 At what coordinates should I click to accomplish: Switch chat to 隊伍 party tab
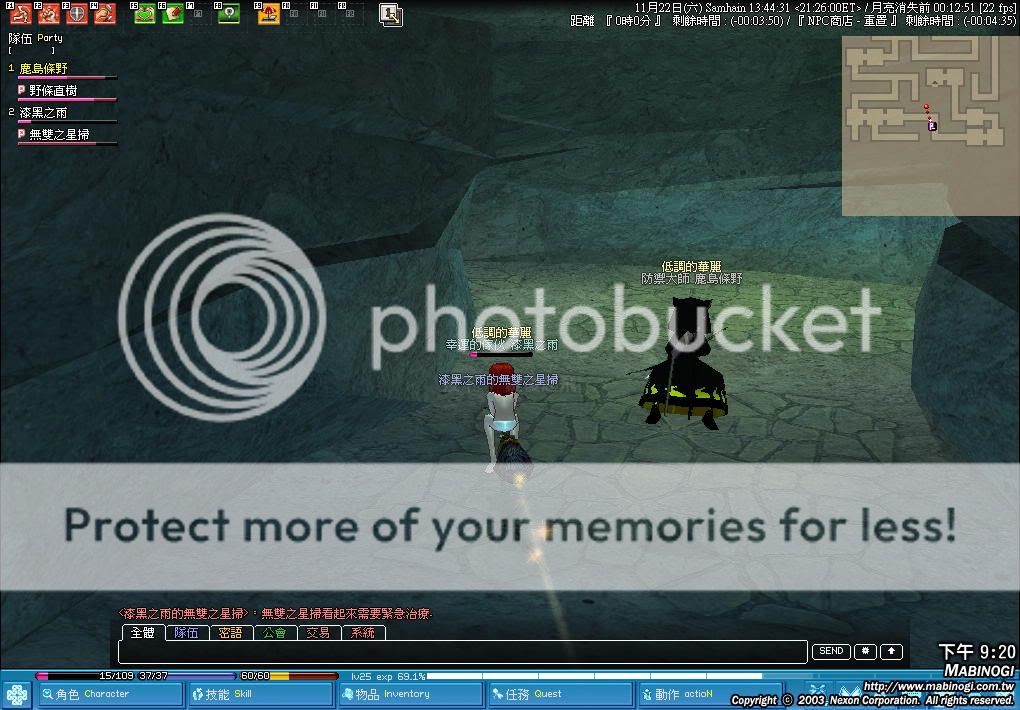point(186,632)
